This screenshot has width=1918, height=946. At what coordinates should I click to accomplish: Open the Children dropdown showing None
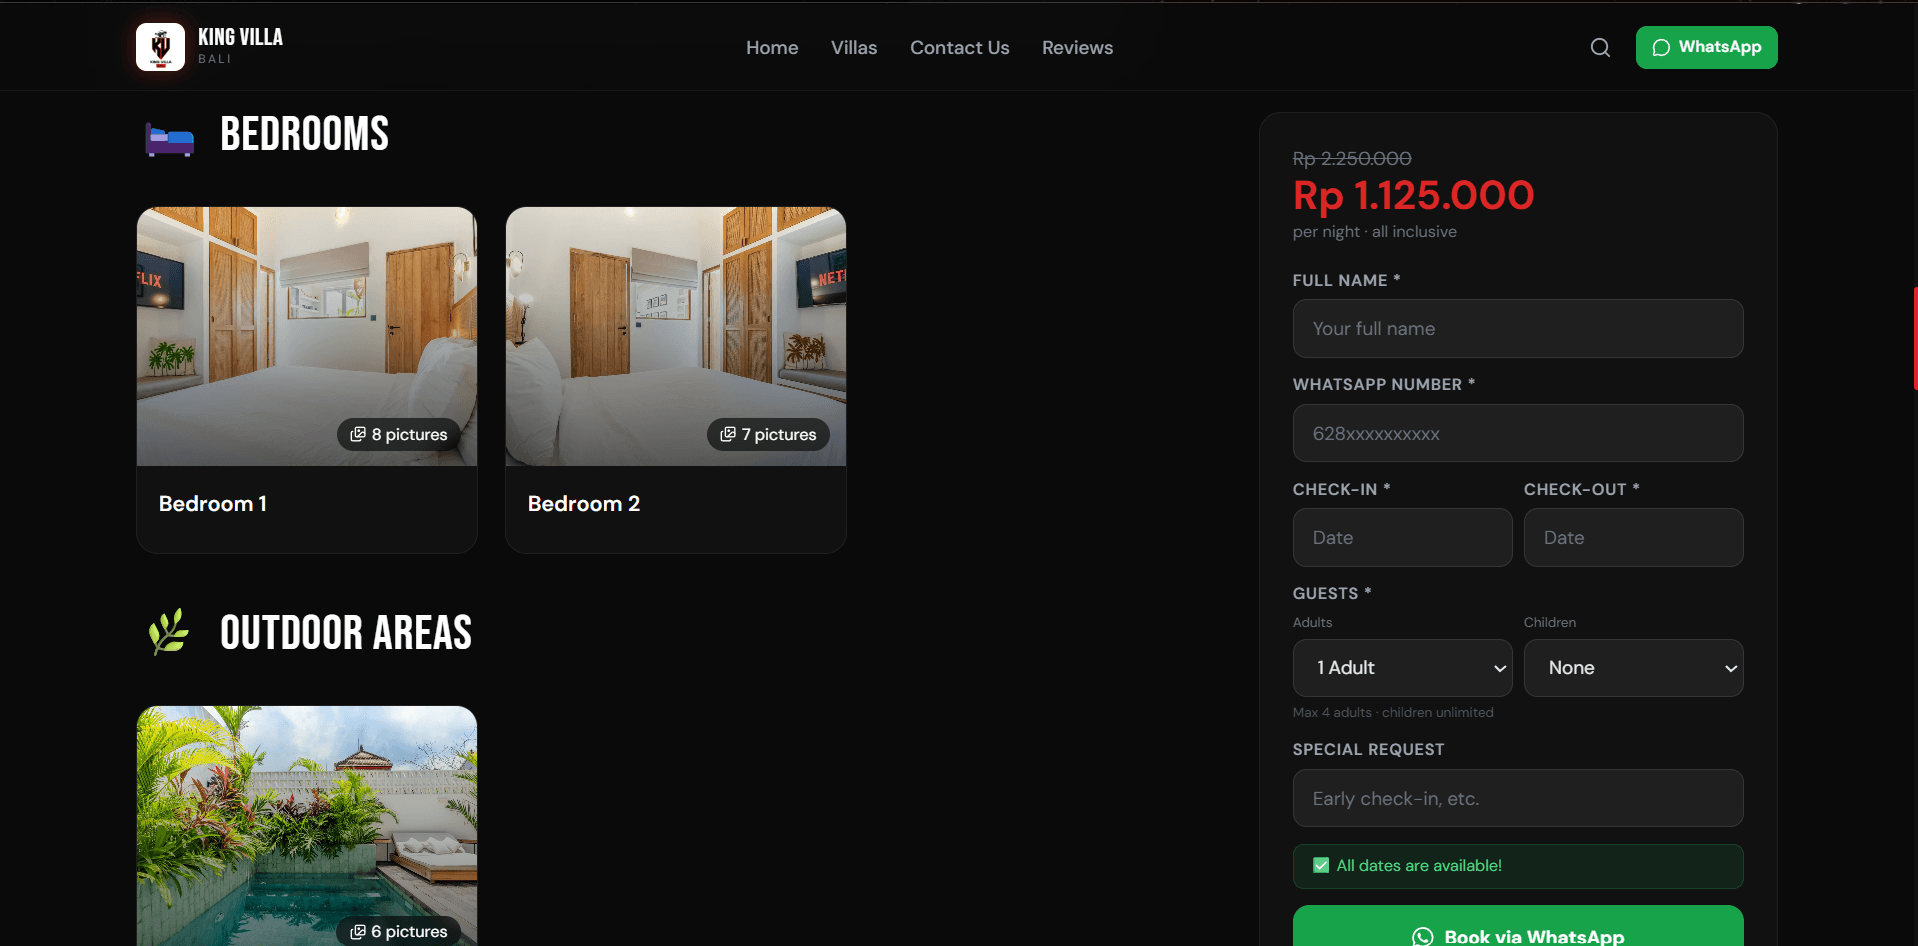[1633, 668]
